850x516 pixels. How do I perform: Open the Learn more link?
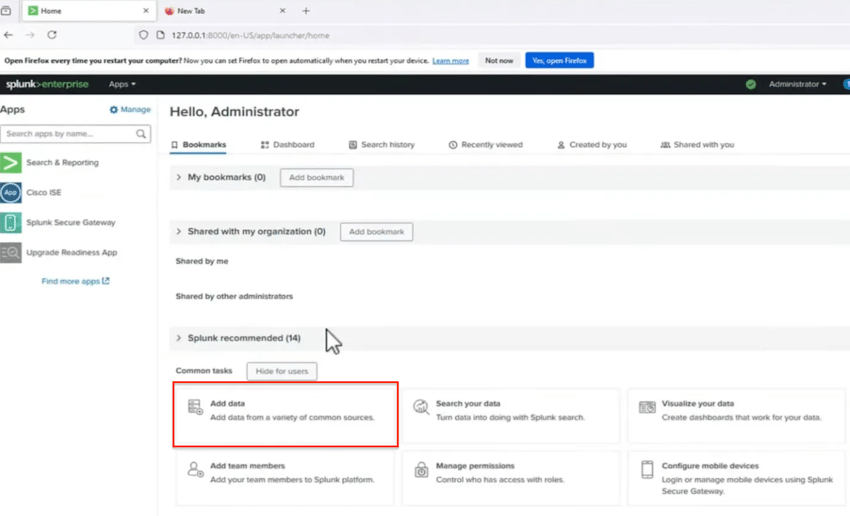pyautogui.click(x=450, y=61)
